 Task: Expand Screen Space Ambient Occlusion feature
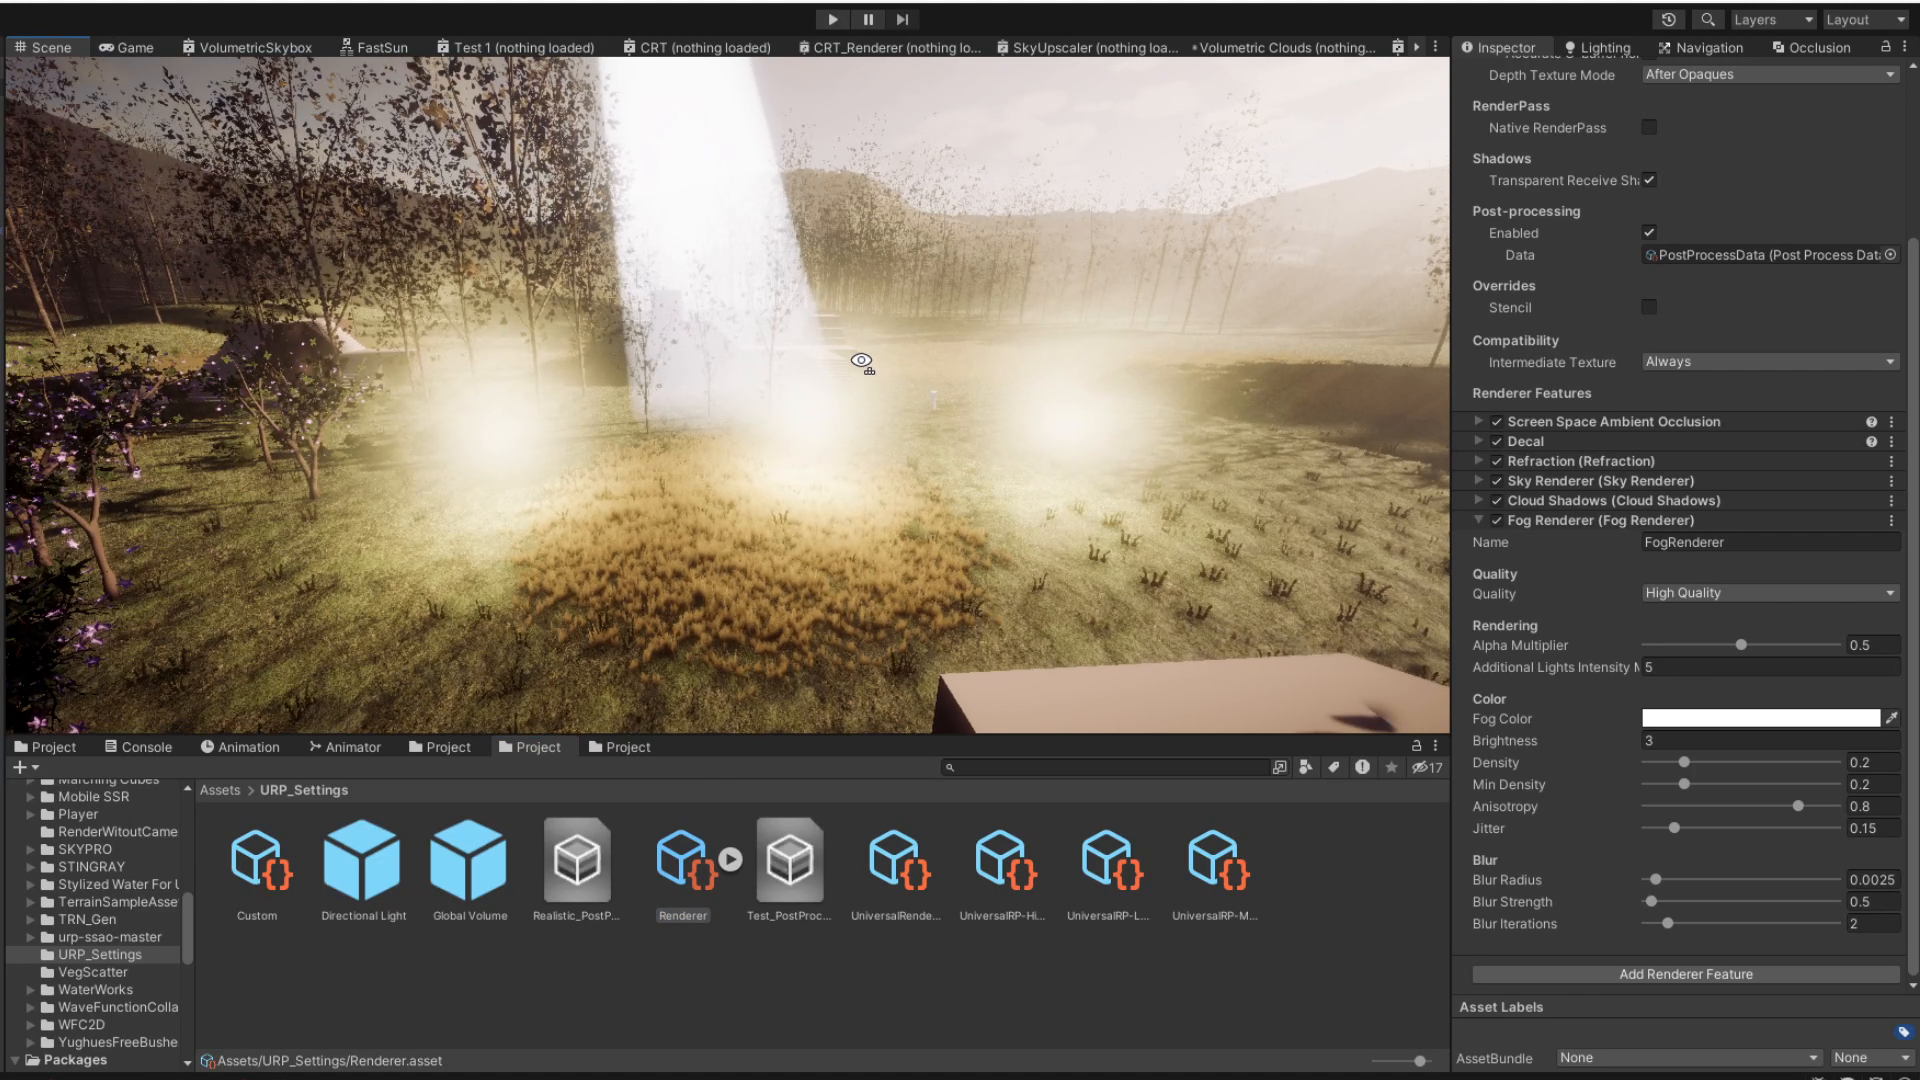click(x=1478, y=421)
